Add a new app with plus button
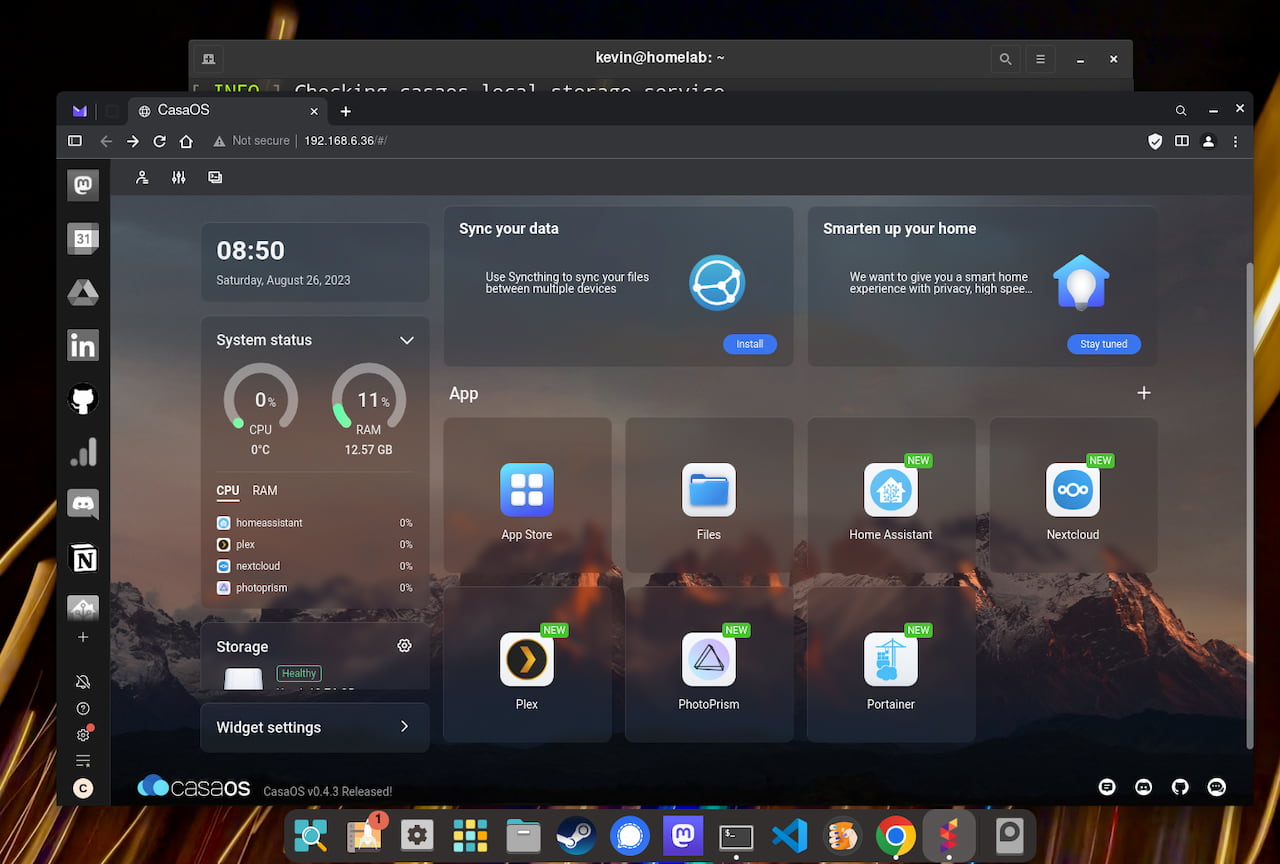 1144,393
